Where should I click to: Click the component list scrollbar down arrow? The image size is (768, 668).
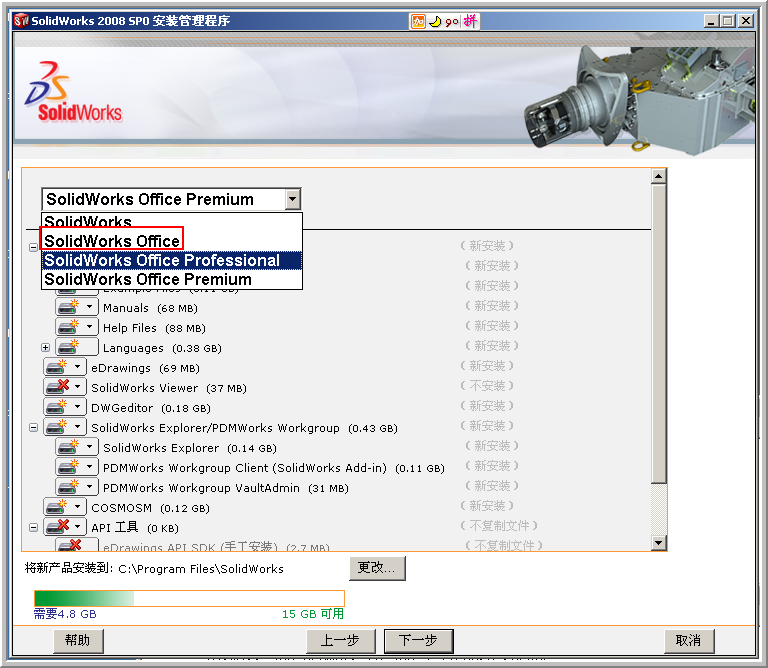(659, 543)
